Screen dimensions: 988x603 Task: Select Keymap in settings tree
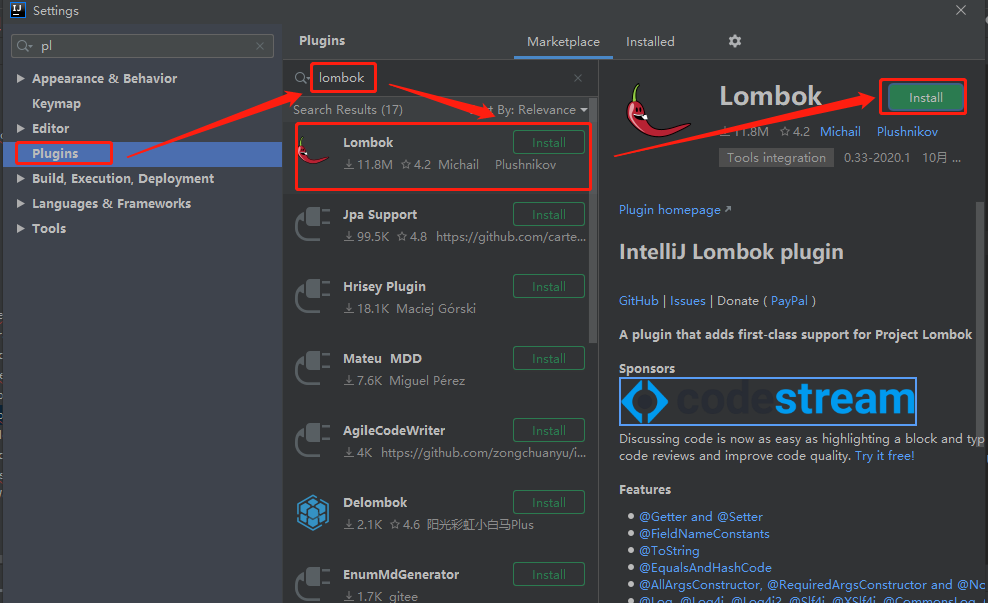[56, 103]
